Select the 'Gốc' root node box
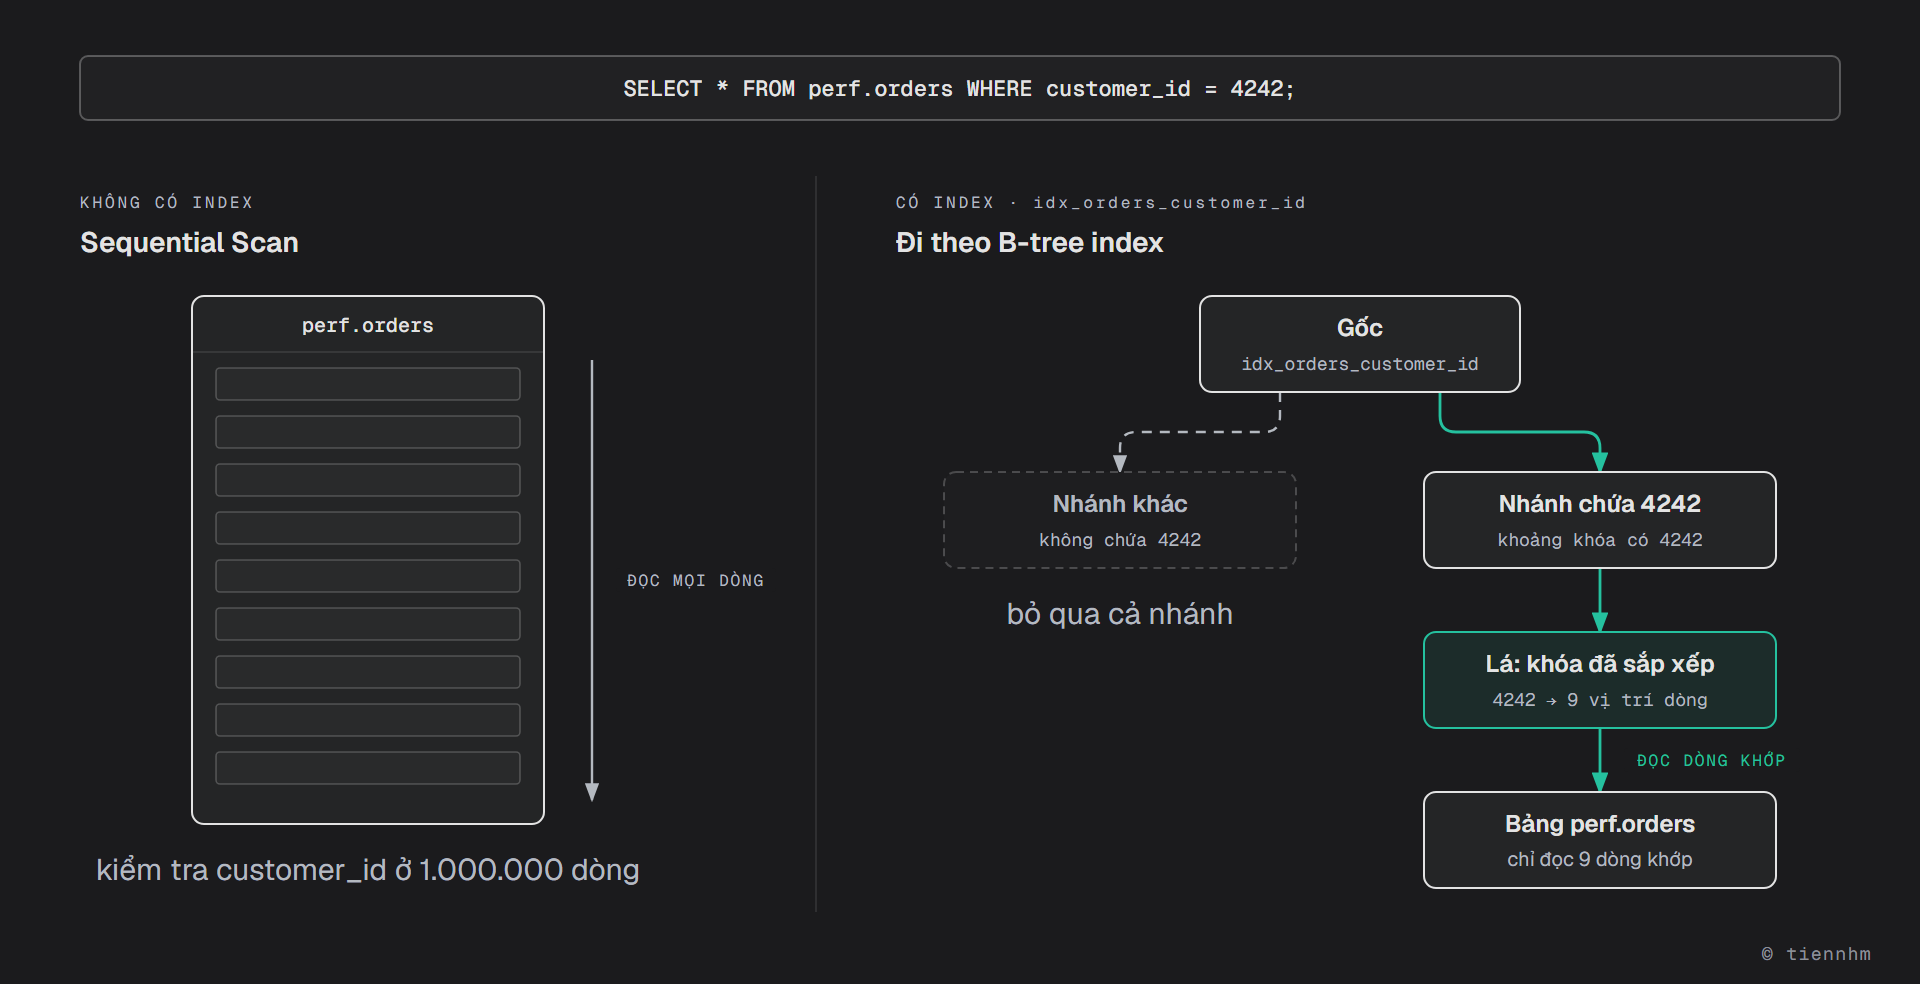This screenshot has height=984, width=1920. pos(1360,344)
